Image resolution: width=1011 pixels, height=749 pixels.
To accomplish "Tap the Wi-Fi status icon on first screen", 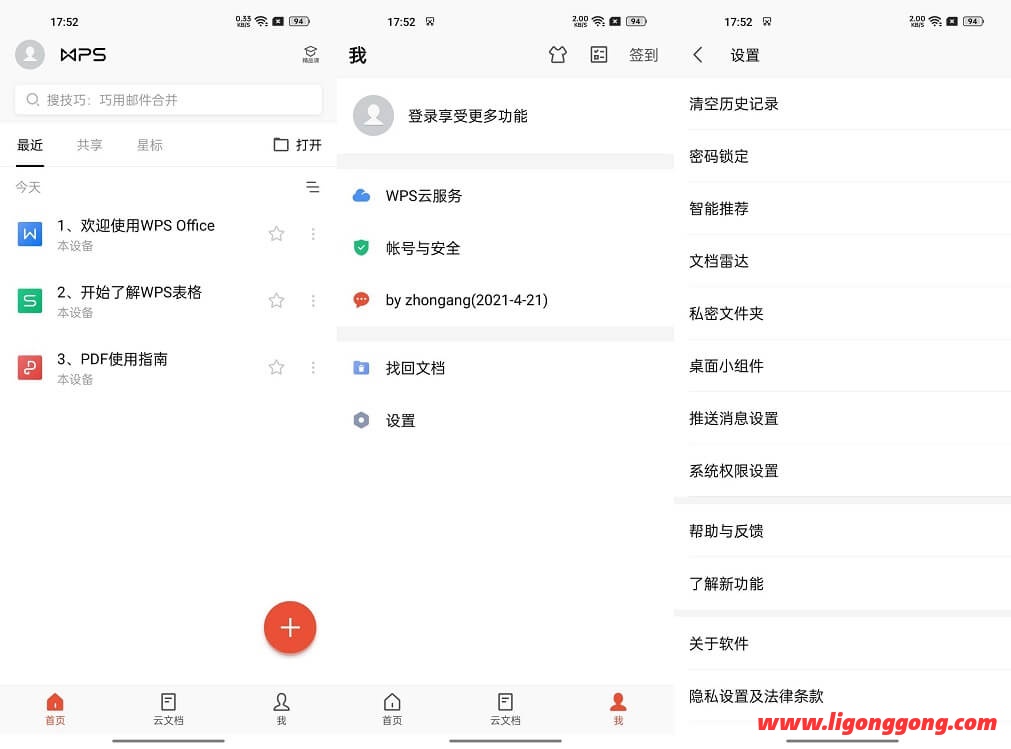I will pyautogui.click(x=261, y=21).
